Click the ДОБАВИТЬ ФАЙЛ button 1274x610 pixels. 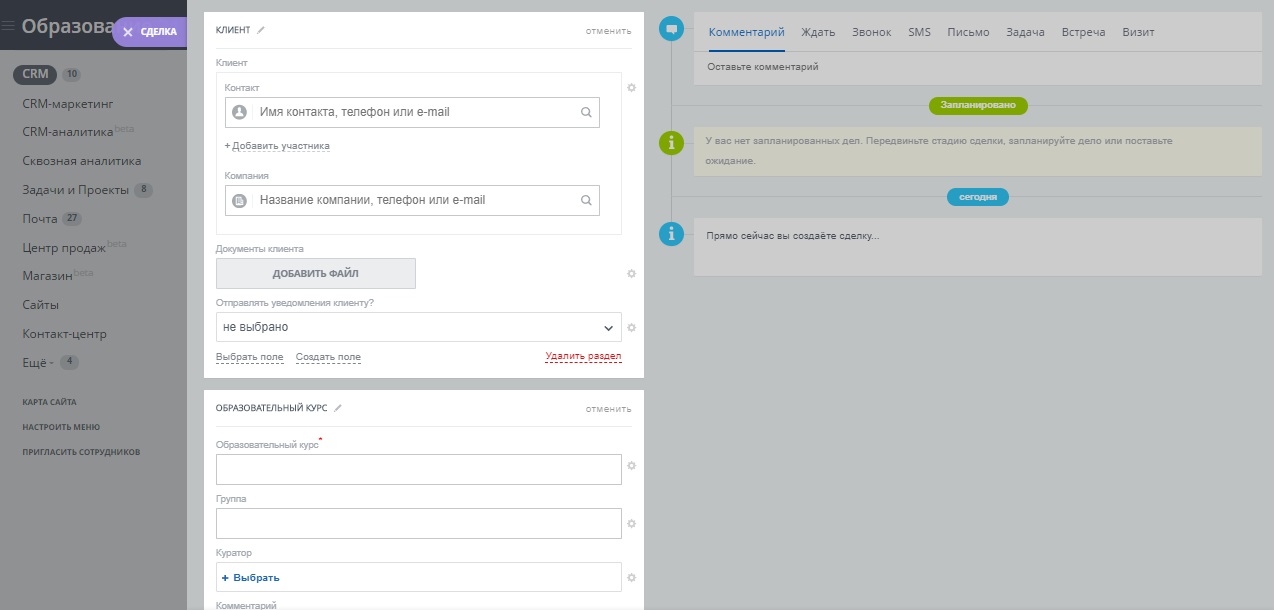[x=315, y=273]
